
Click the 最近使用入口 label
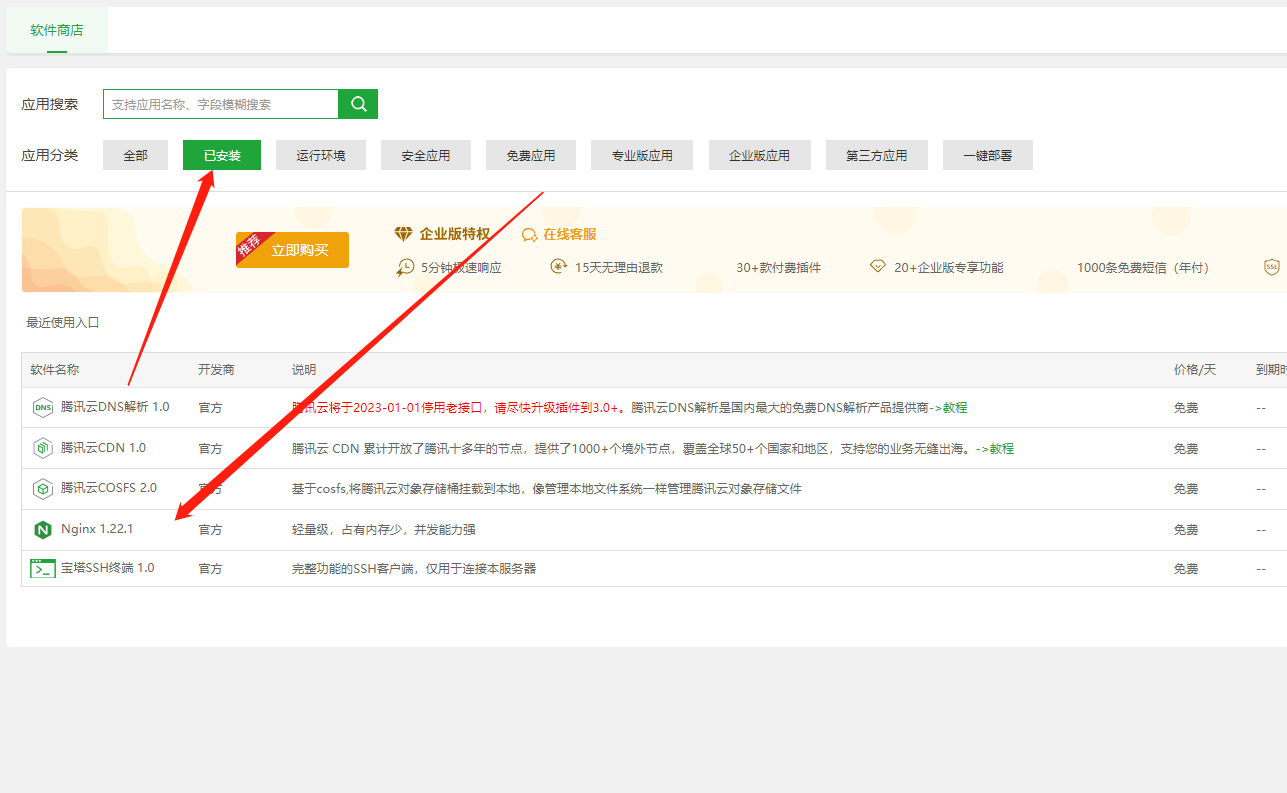point(63,323)
